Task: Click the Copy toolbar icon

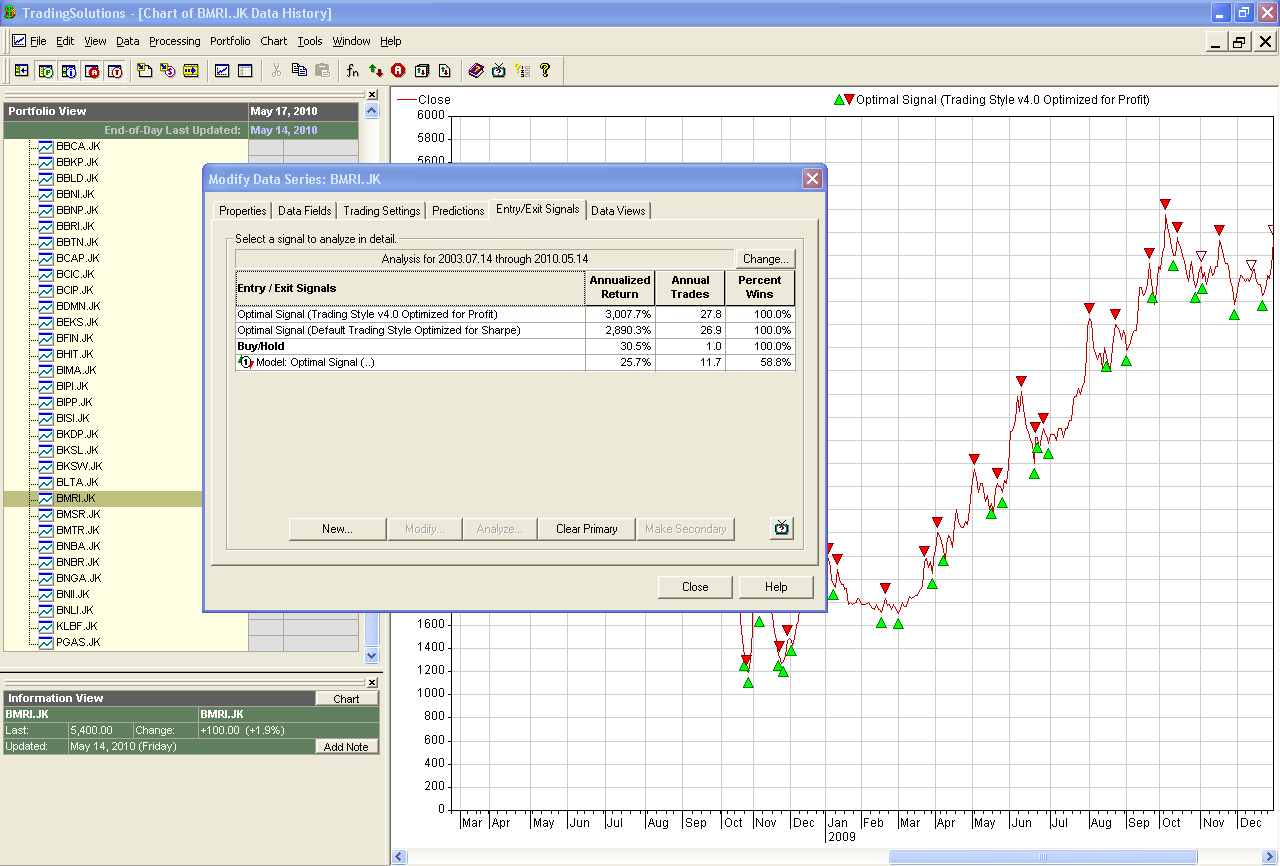Action: pyautogui.click(x=299, y=71)
